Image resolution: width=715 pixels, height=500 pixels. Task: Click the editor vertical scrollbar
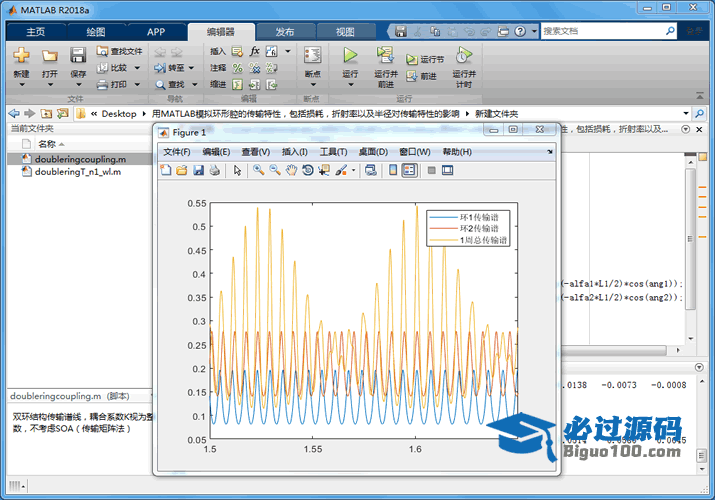tap(690, 239)
